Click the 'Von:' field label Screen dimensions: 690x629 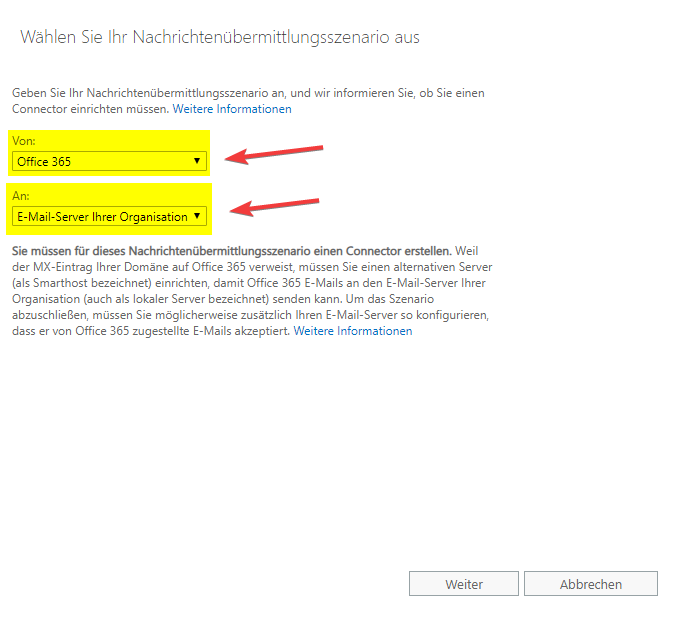[x=23, y=142]
